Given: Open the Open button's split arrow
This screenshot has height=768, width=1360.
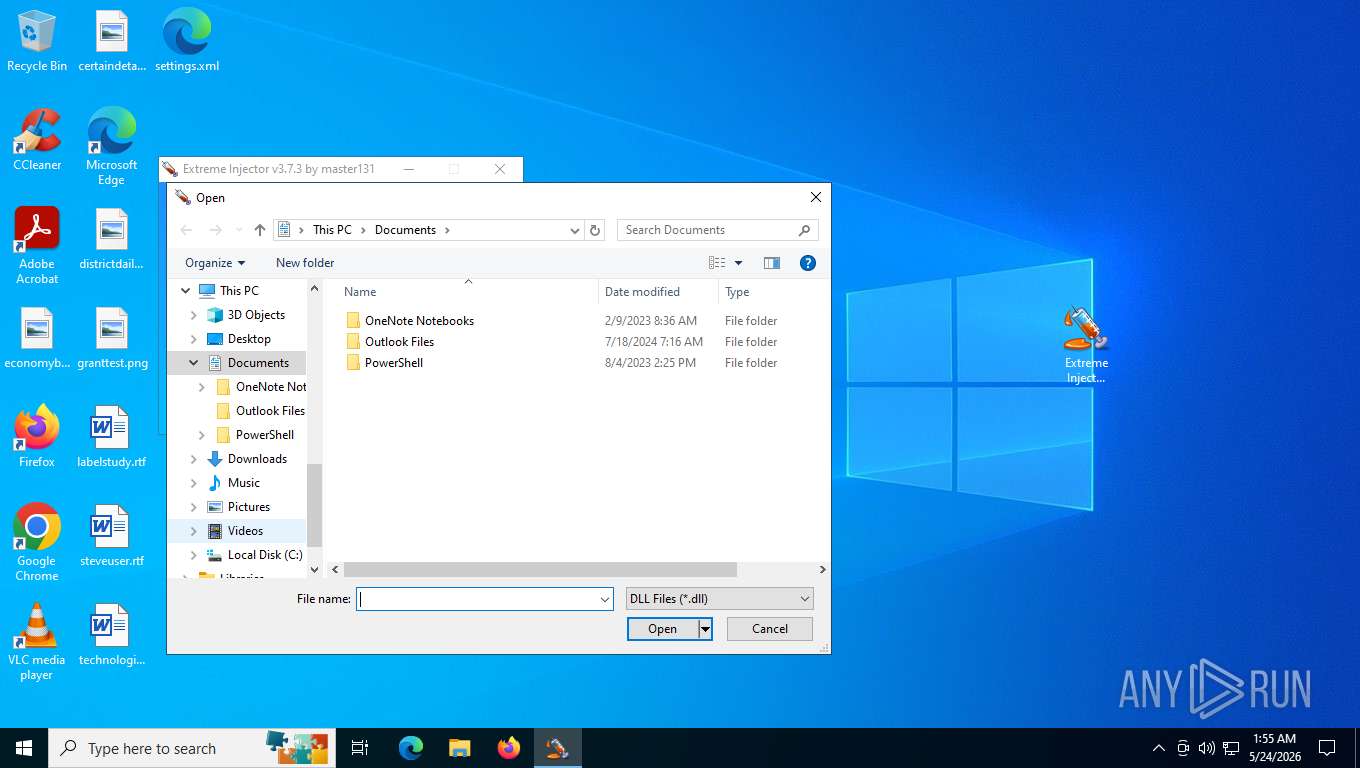Looking at the screenshot, I should tap(705, 629).
